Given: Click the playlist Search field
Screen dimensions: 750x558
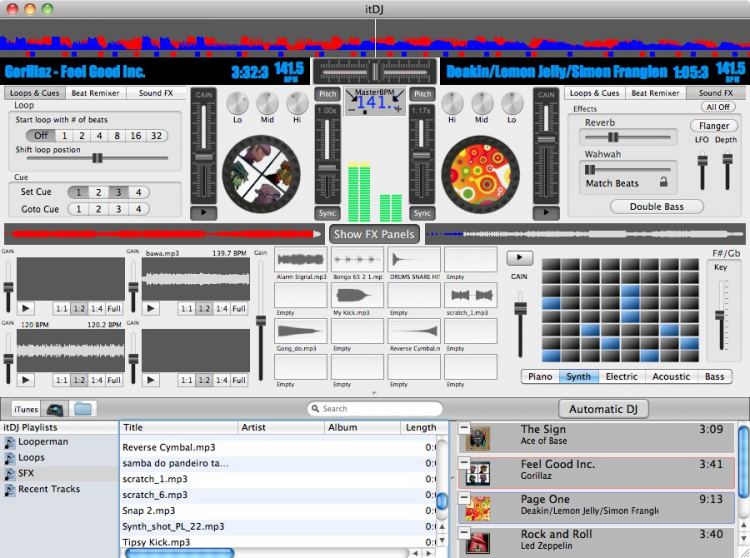Looking at the screenshot, I should (x=375, y=409).
